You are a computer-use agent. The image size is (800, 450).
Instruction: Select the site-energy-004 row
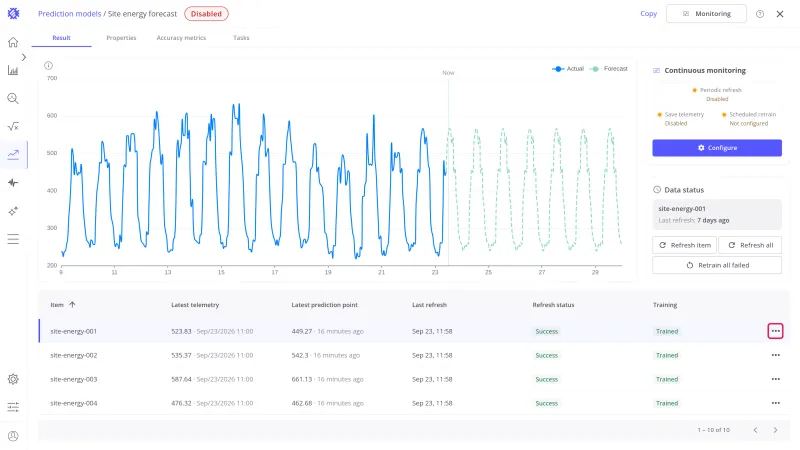click(x=414, y=403)
